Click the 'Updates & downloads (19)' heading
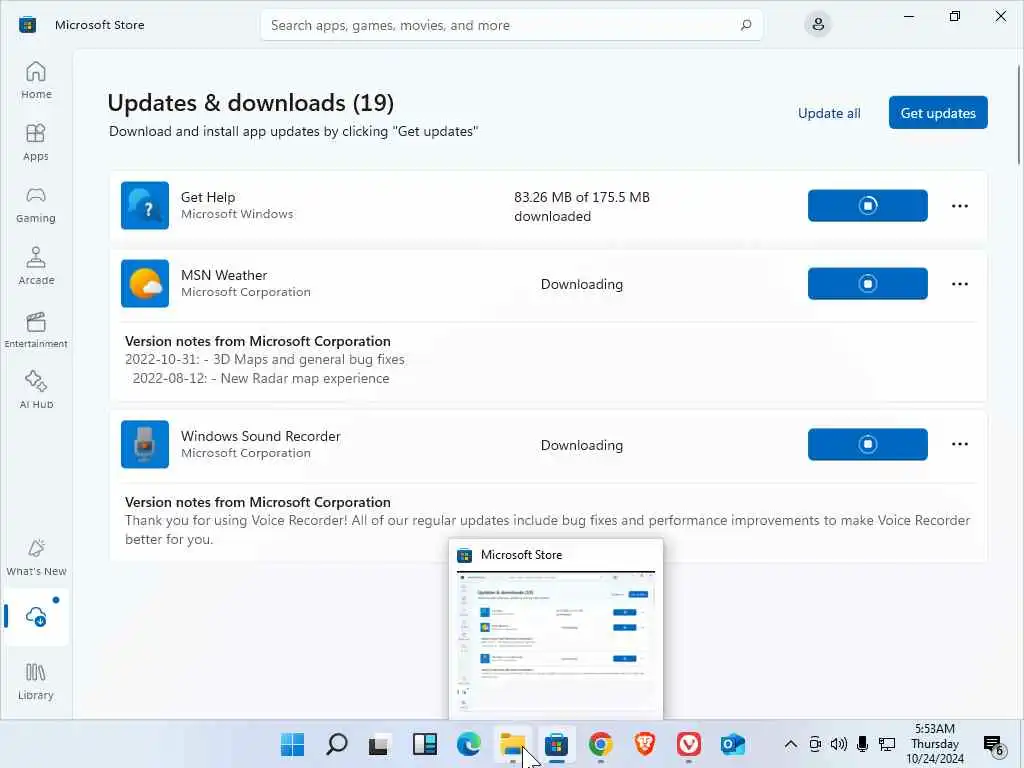The height and width of the screenshot is (768, 1024). pyautogui.click(x=250, y=103)
